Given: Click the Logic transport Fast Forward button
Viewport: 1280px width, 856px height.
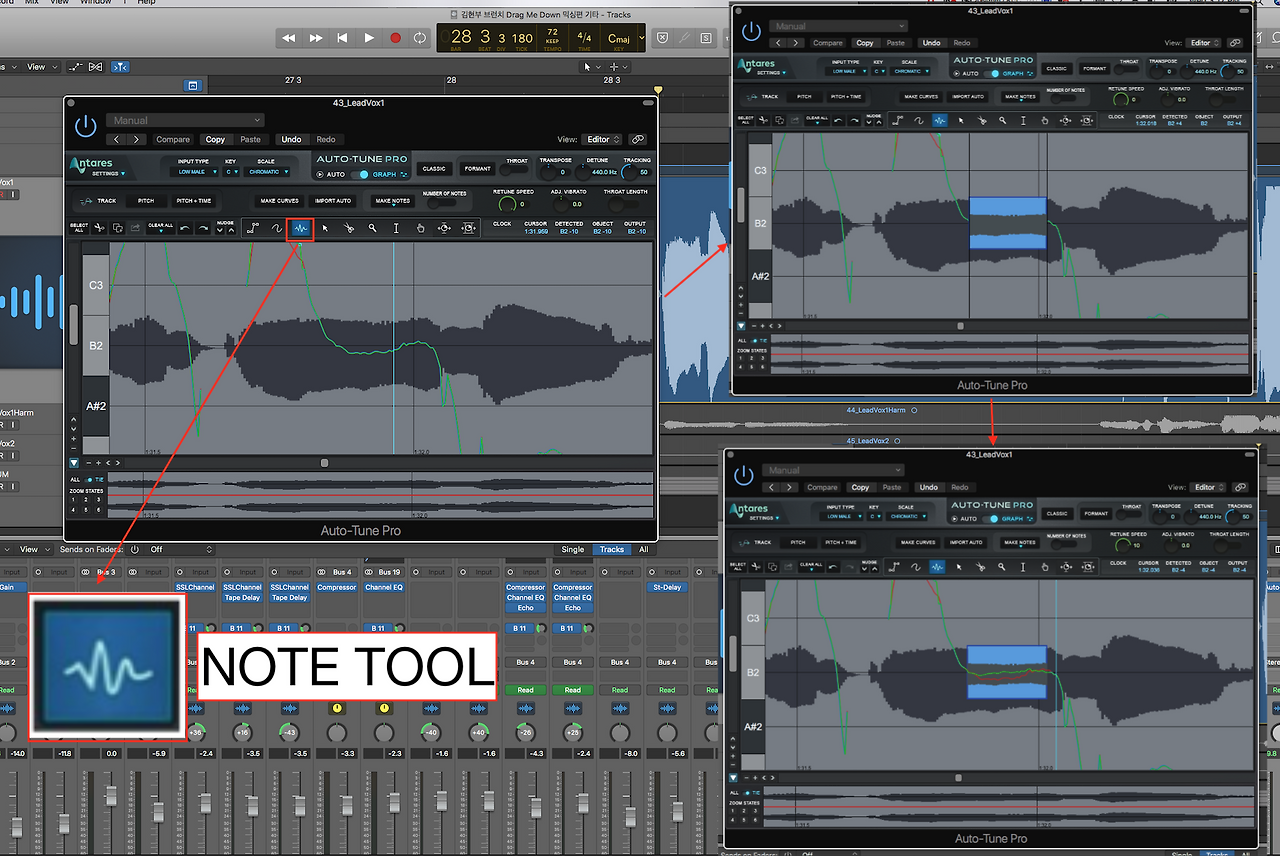Looking at the screenshot, I should click(316, 38).
